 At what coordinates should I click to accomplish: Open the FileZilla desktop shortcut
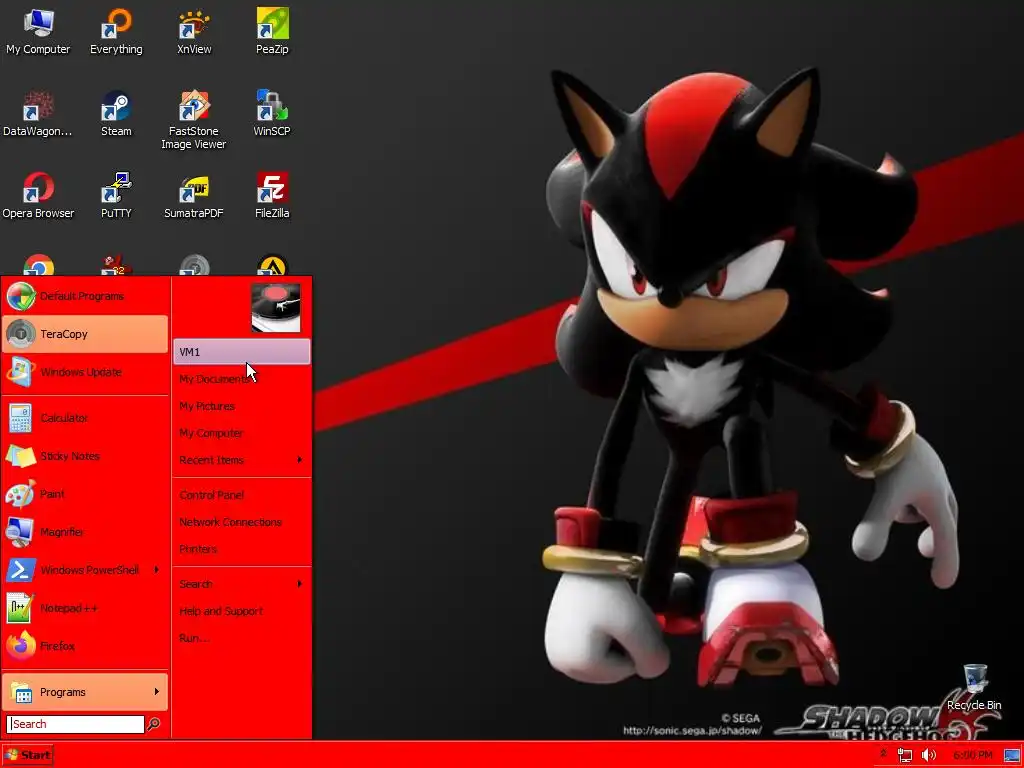tap(272, 195)
